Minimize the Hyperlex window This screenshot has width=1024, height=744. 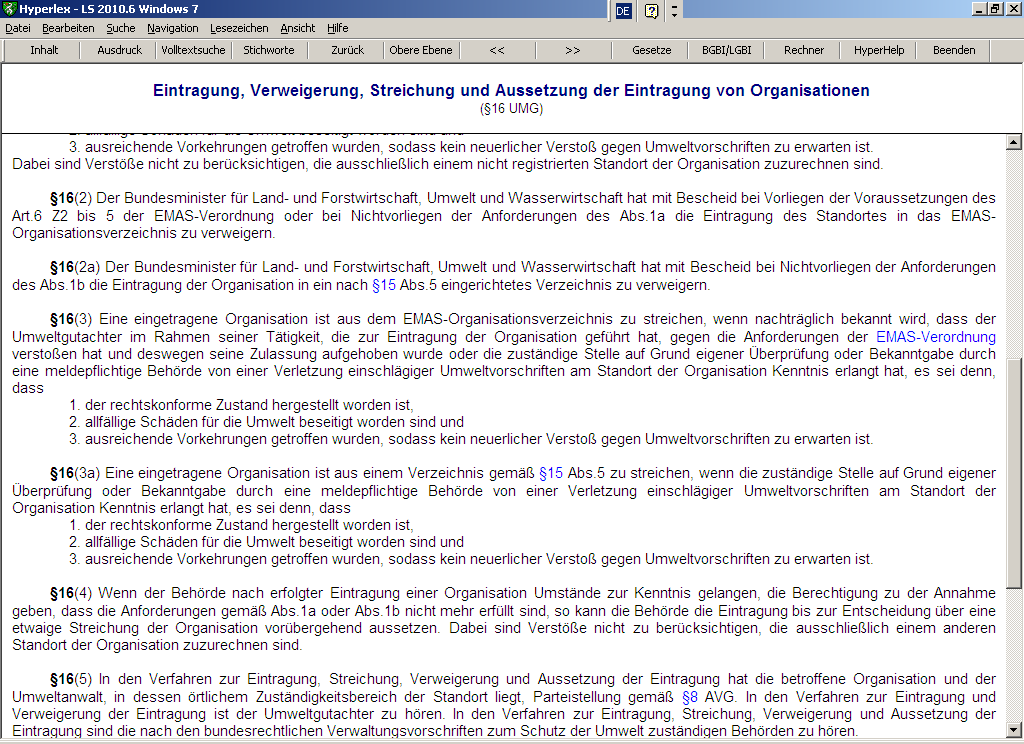(979, 9)
